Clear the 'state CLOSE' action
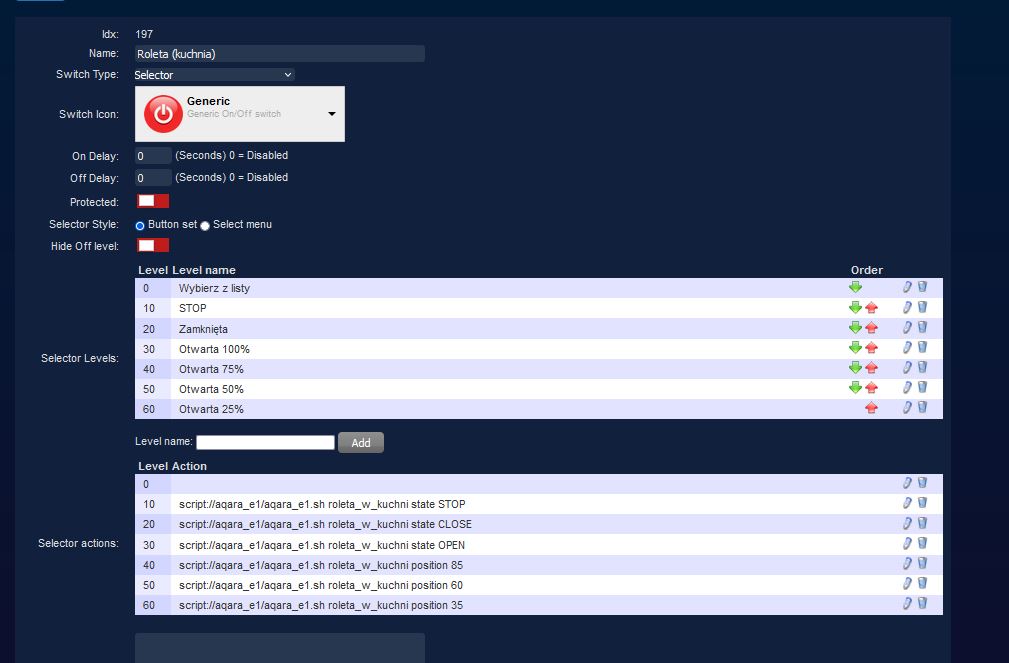Image resolution: width=1009 pixels, height=663 pixels. coord(922,523)
